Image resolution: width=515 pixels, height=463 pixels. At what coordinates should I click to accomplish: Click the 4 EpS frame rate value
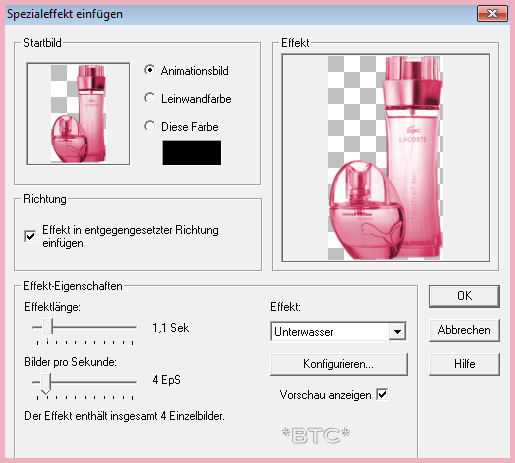pos(166,380)
